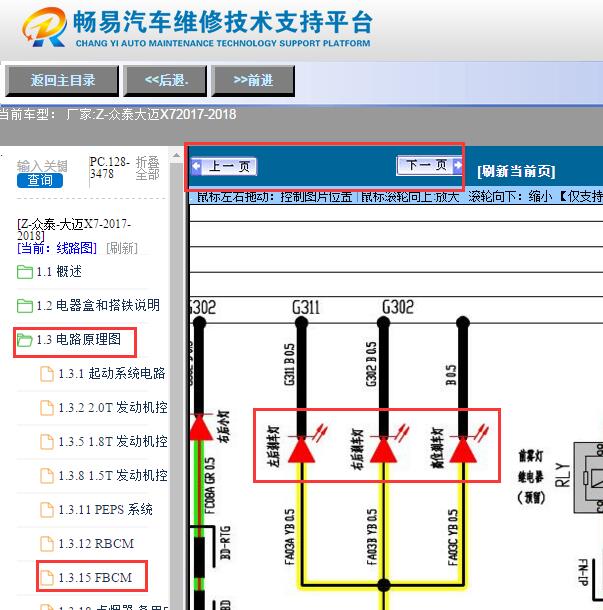Go back with the <<后退 button

165,81
